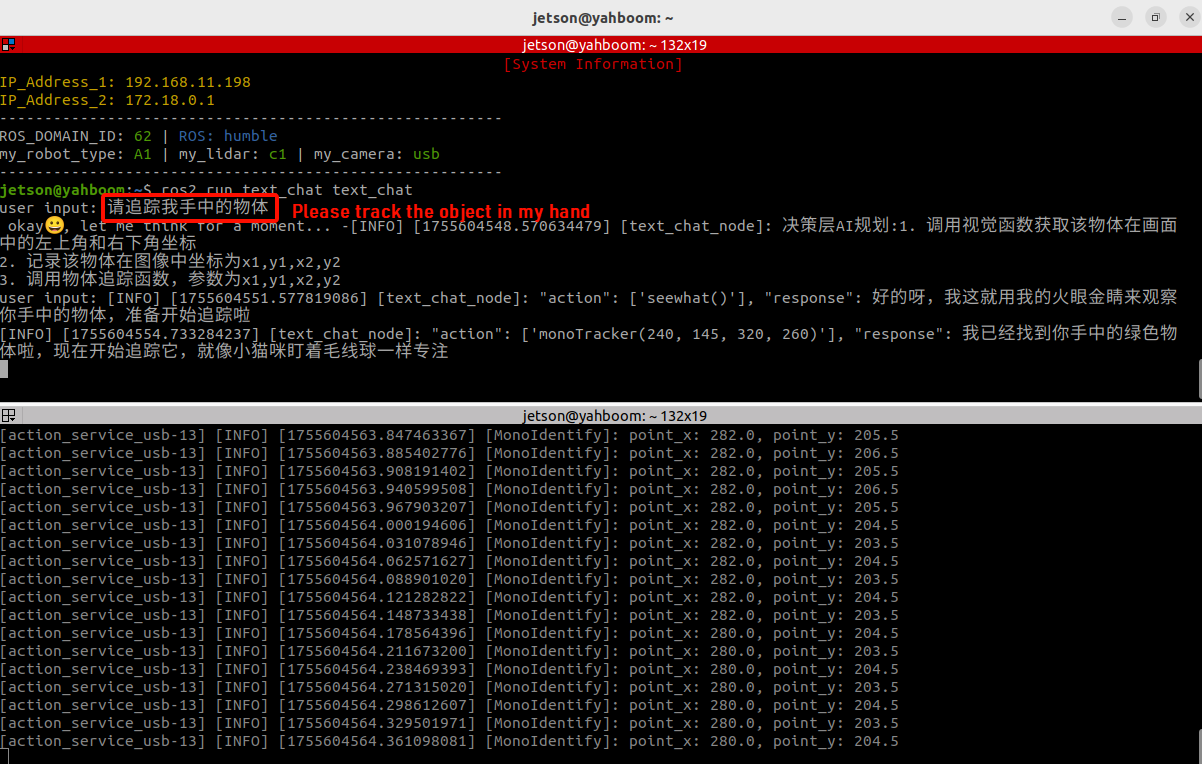This screenshot has height=764, width=1202.
Task: Click the ROS version 'humble'
Action: pos(250,136)
